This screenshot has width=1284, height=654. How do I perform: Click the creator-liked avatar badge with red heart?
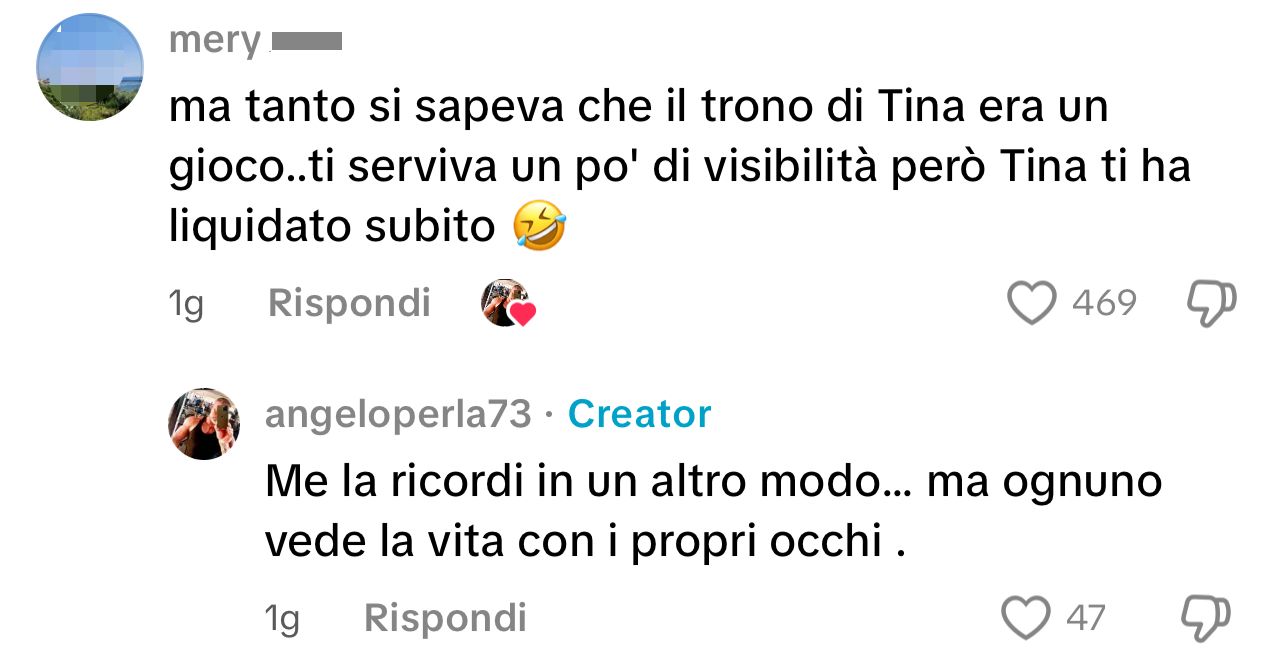pos(508,303)
